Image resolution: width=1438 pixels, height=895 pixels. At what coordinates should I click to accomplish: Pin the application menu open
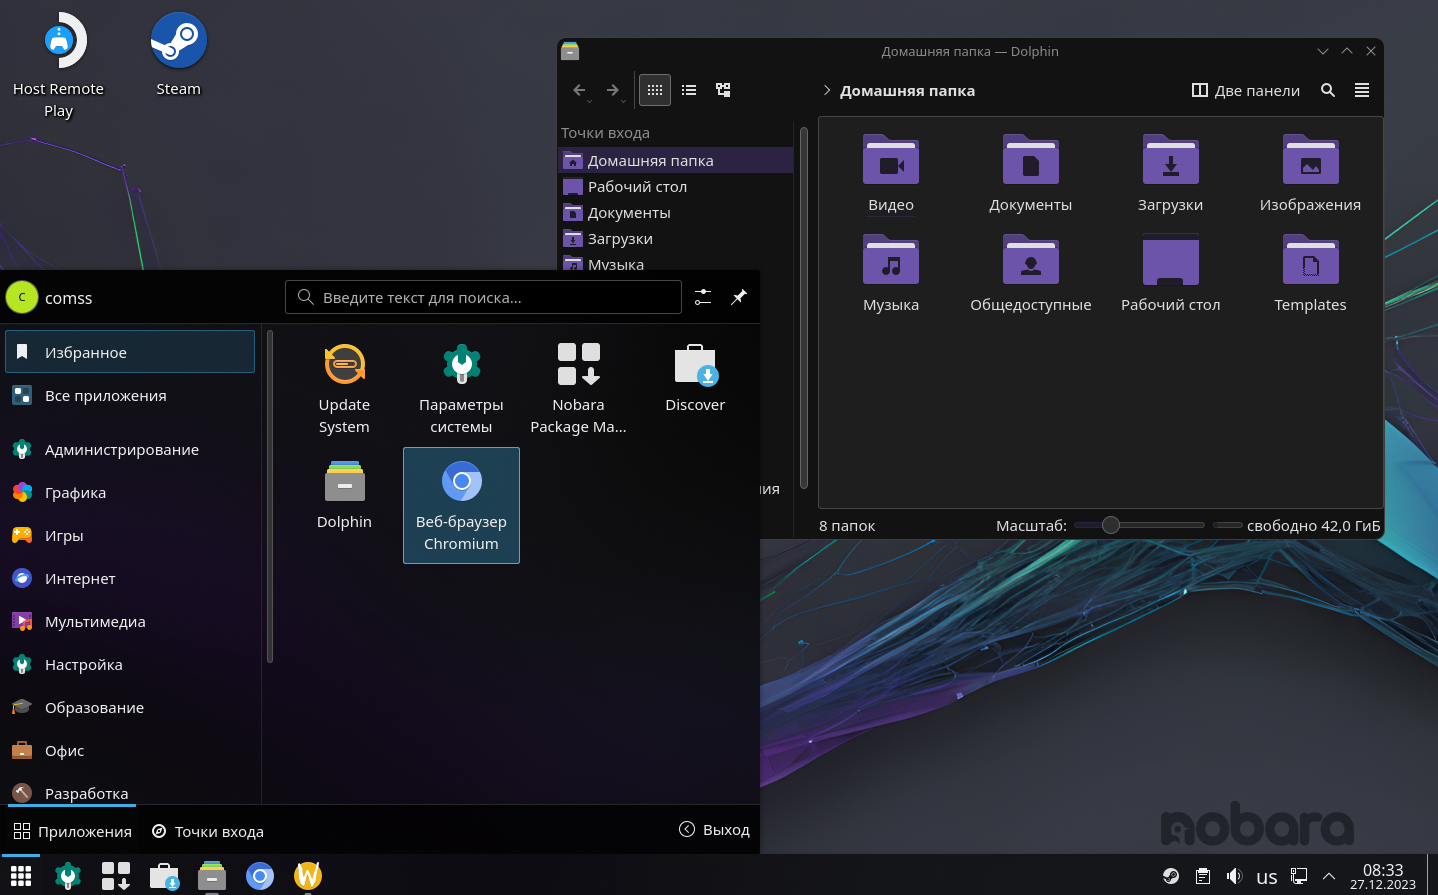tap(739, 297)
